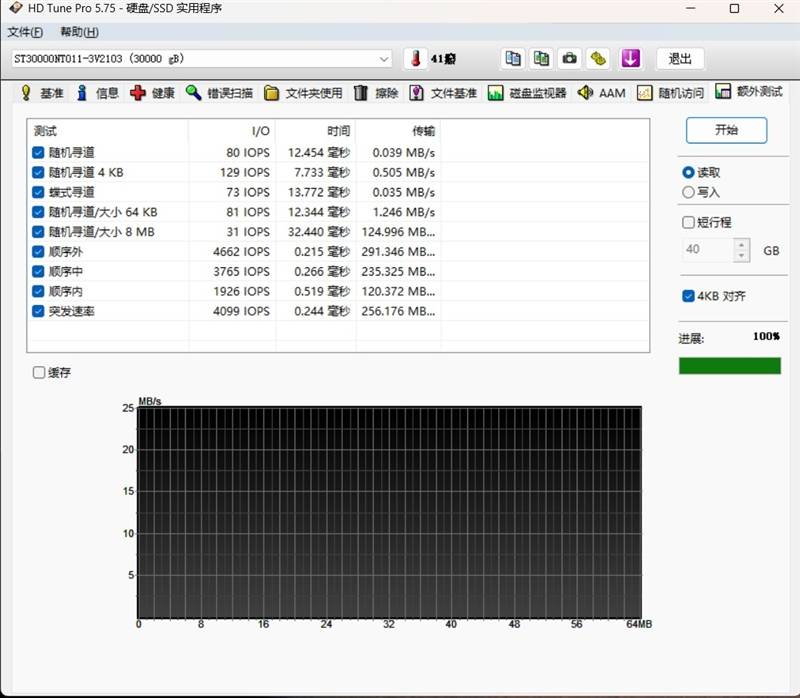The width and height of the screenshot is (800, 698).
Task: Uncheck the 突发速率 test checkbox
Action: pos(38,311)
